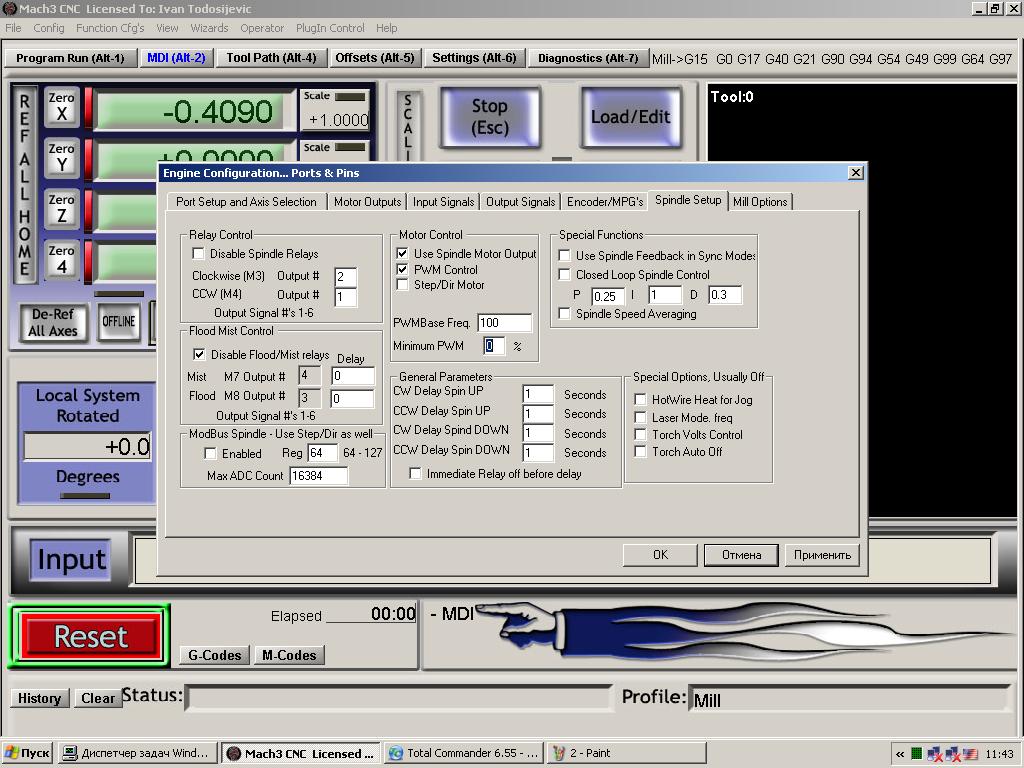Open Offsets (Alt-5) screen
The width and height of the screenshot is (1024, 768).
(375, 58)
